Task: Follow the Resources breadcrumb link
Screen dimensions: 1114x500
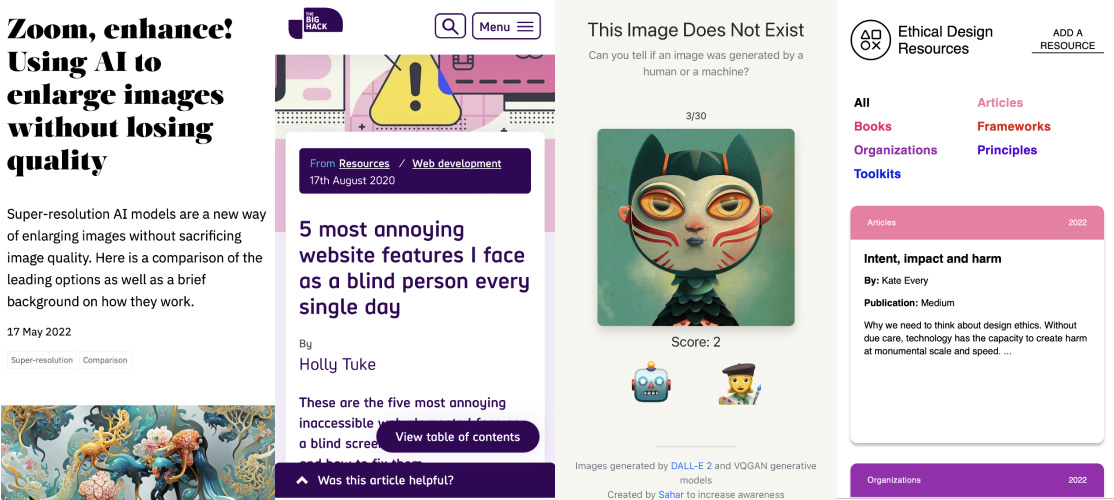Action: [364, 163]
